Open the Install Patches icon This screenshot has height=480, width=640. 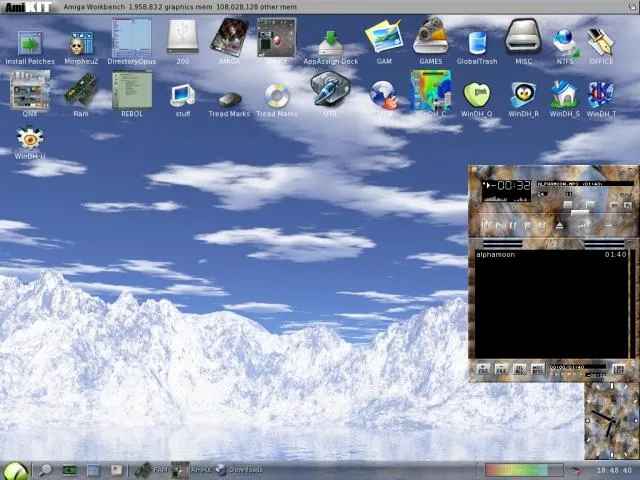(30, 44)
